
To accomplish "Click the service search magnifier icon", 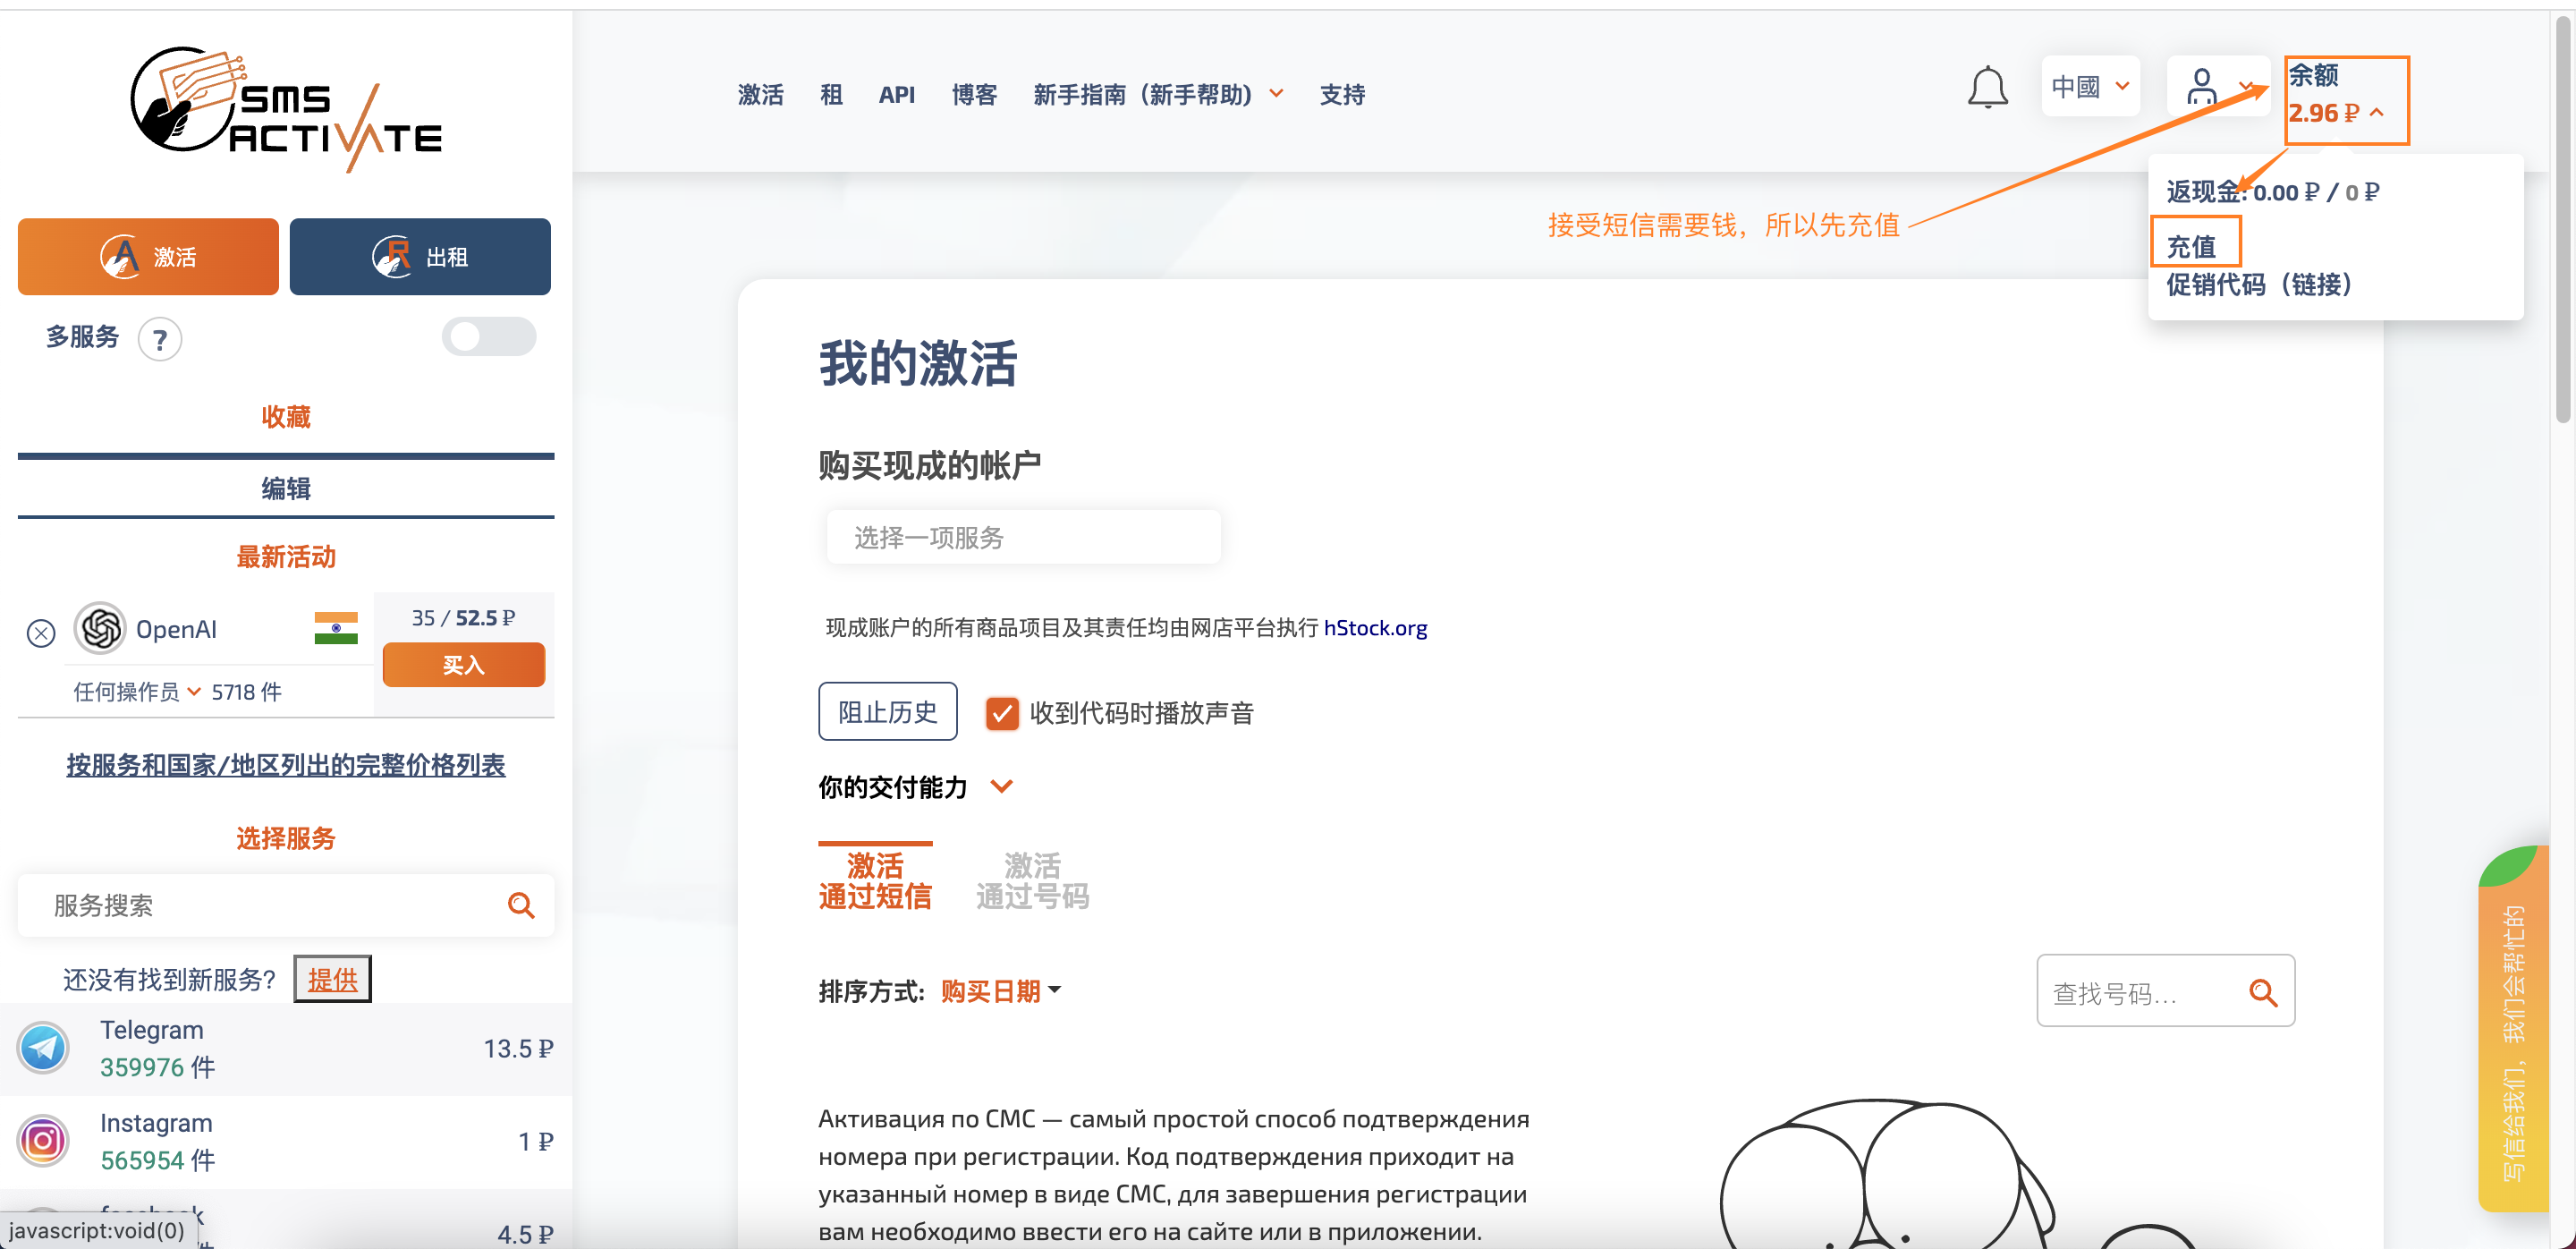I will tap(520, 905).
